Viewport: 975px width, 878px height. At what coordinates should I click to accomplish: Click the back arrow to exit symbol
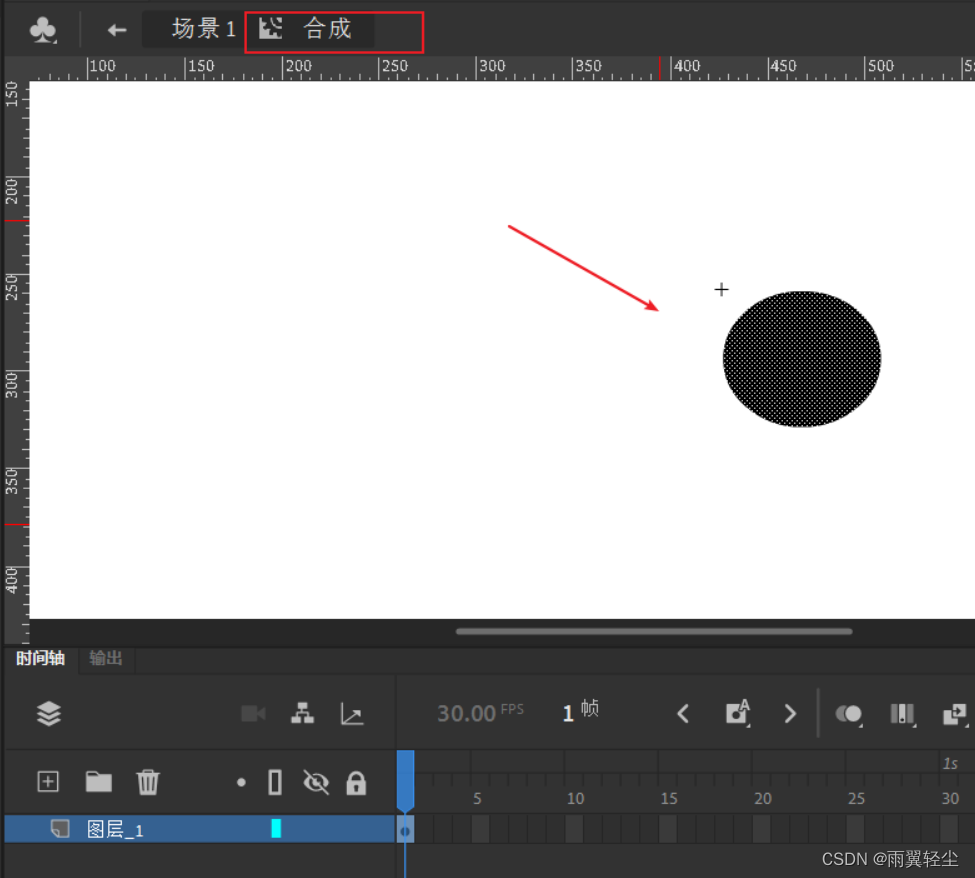117,30
